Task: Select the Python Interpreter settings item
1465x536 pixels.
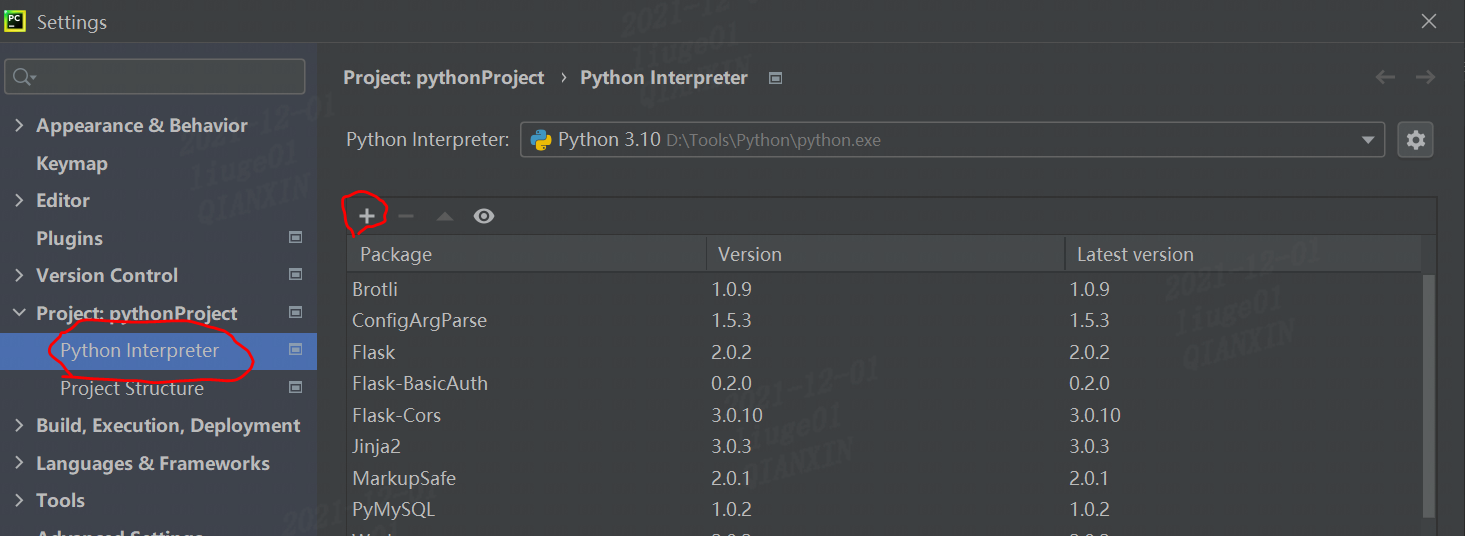Action: (139, 351)
